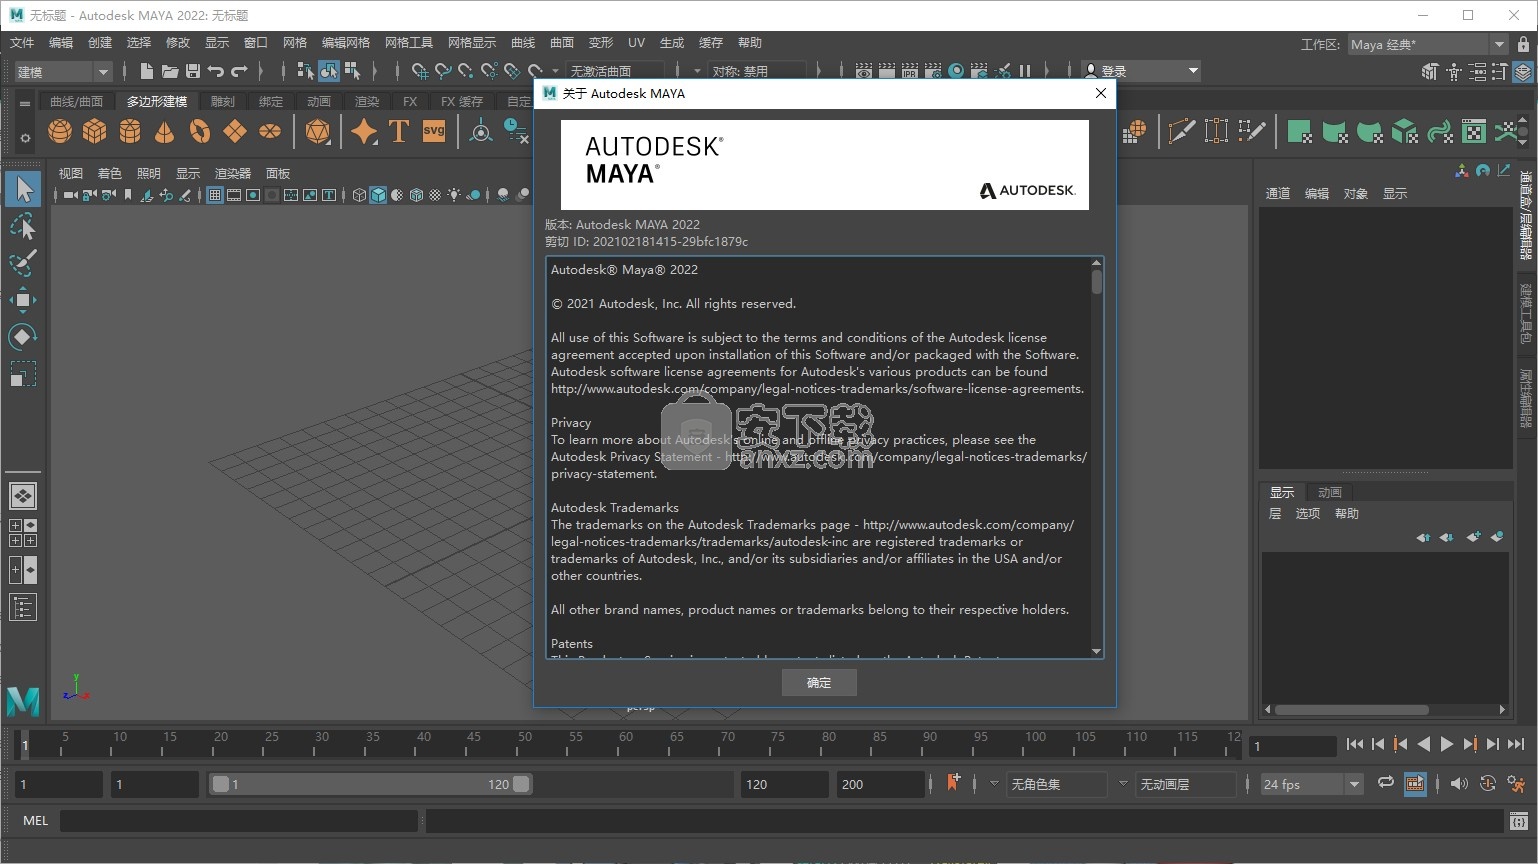
Task: Click the polygon sphere shelf icon
Action: pyautogui.click(x=60, y=131)
